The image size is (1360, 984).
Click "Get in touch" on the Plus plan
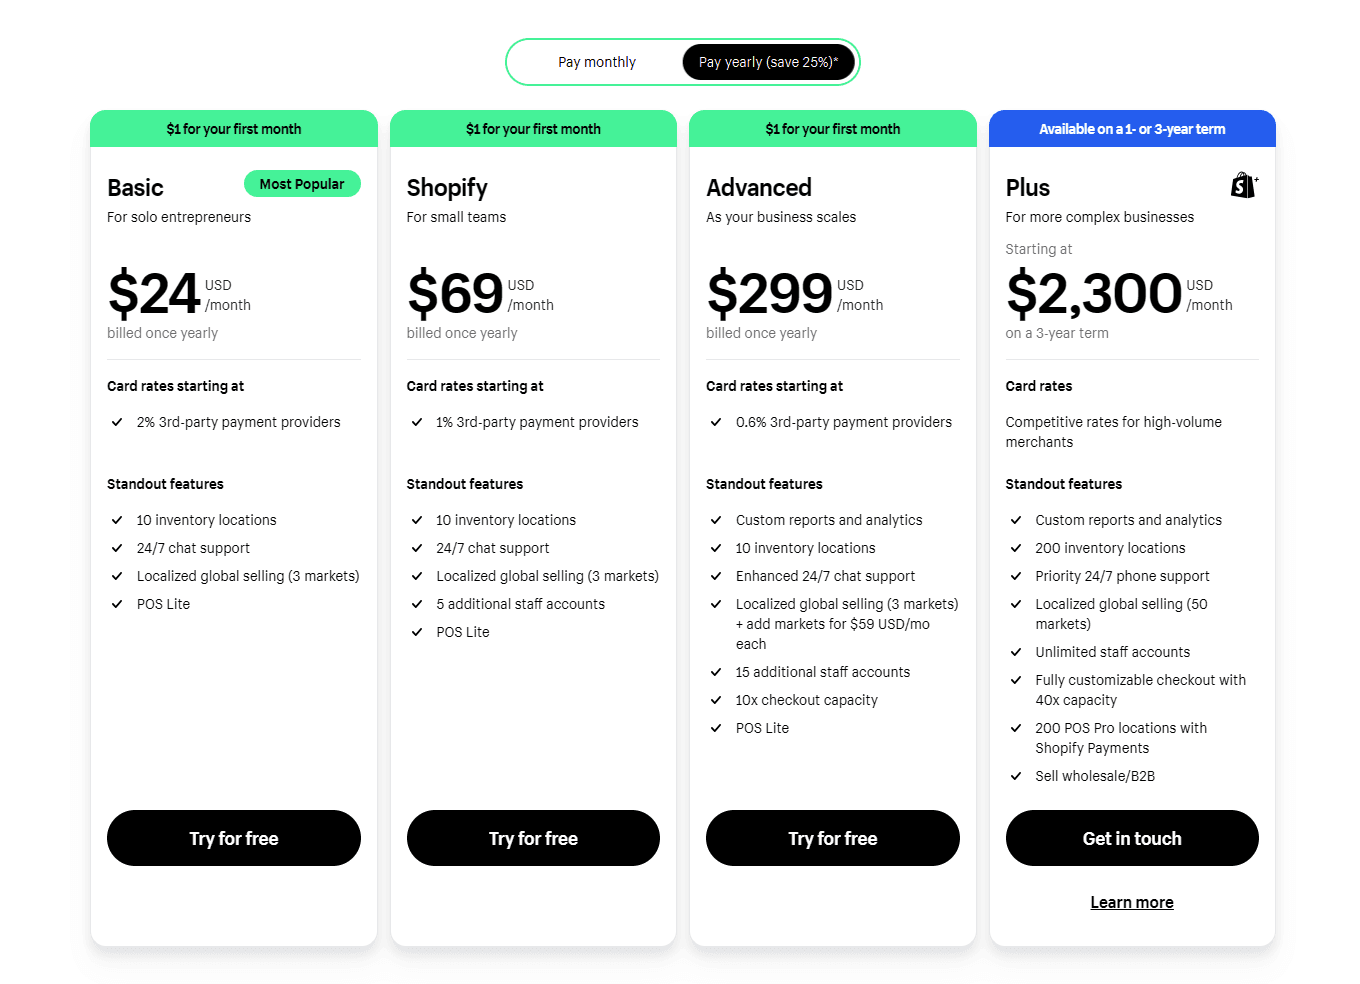[1131, 838]
